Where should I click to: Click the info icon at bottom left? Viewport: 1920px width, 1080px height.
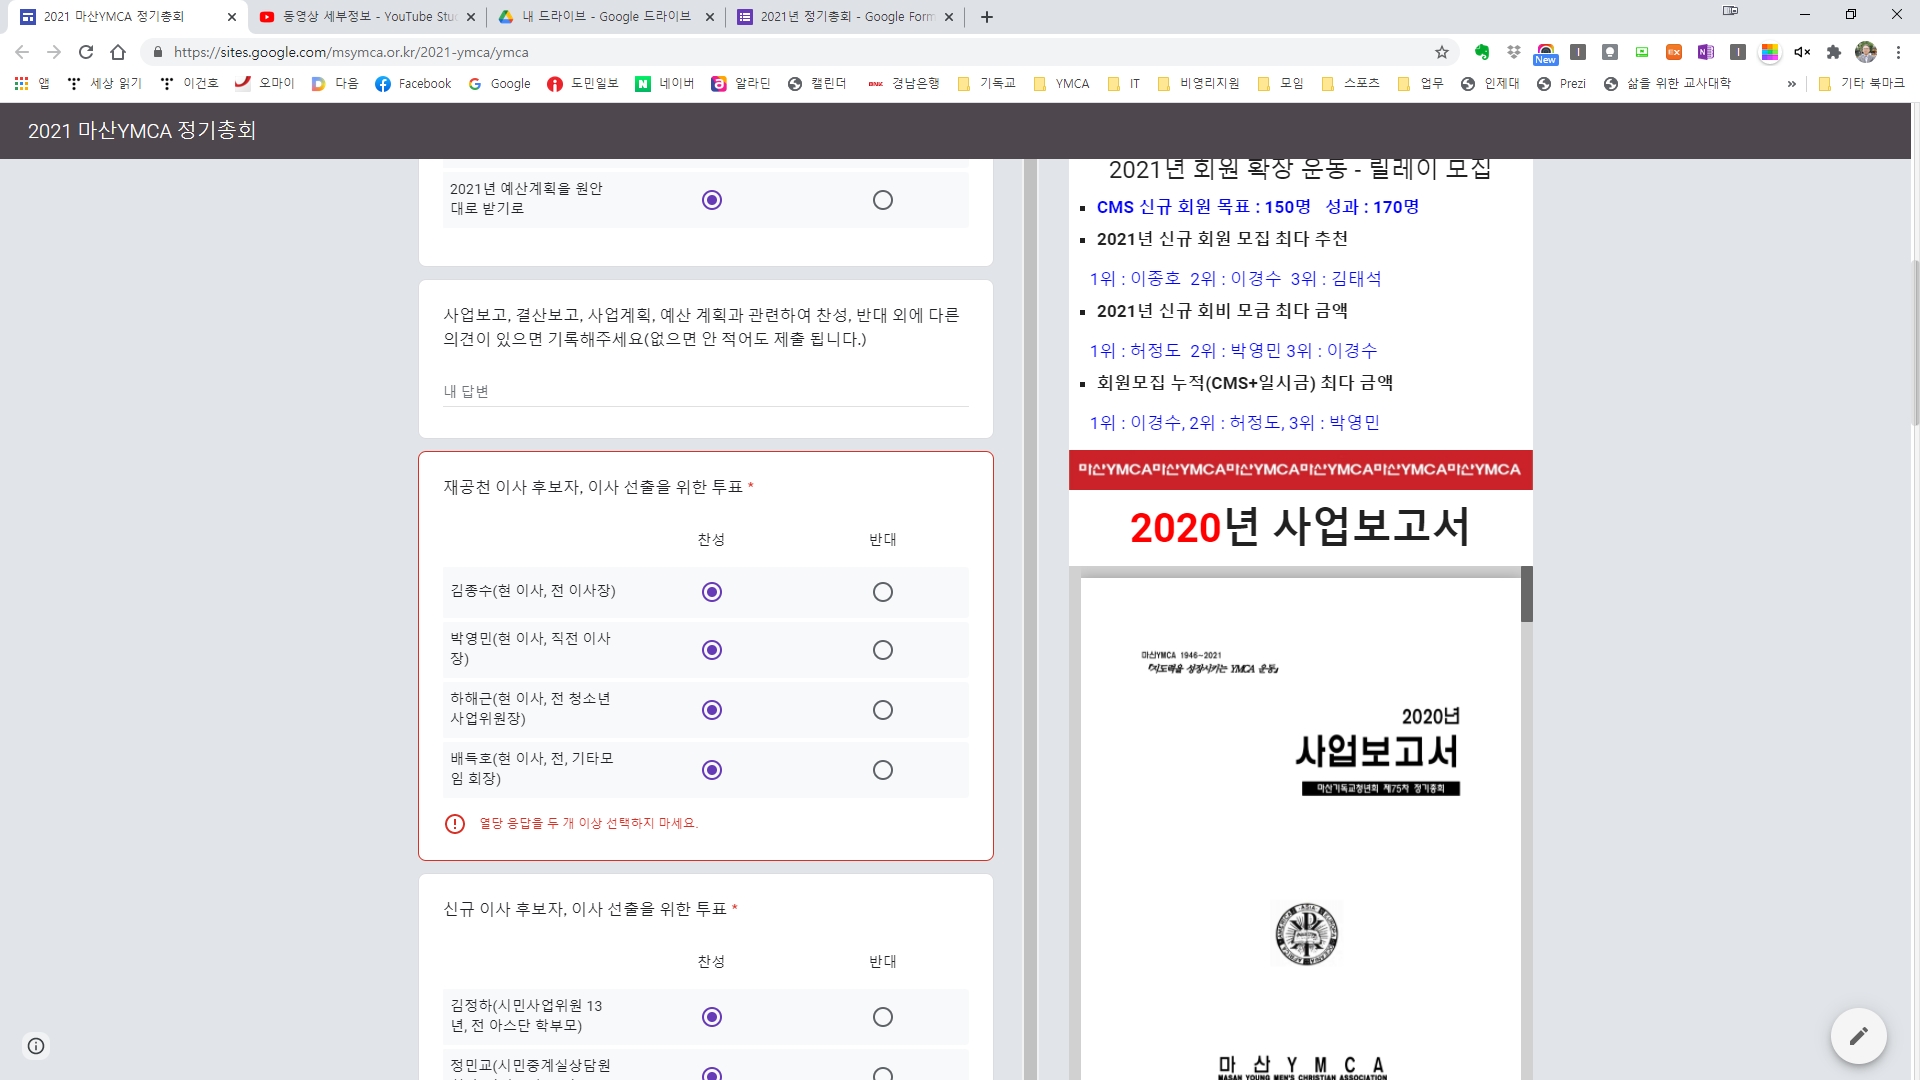36,1046
